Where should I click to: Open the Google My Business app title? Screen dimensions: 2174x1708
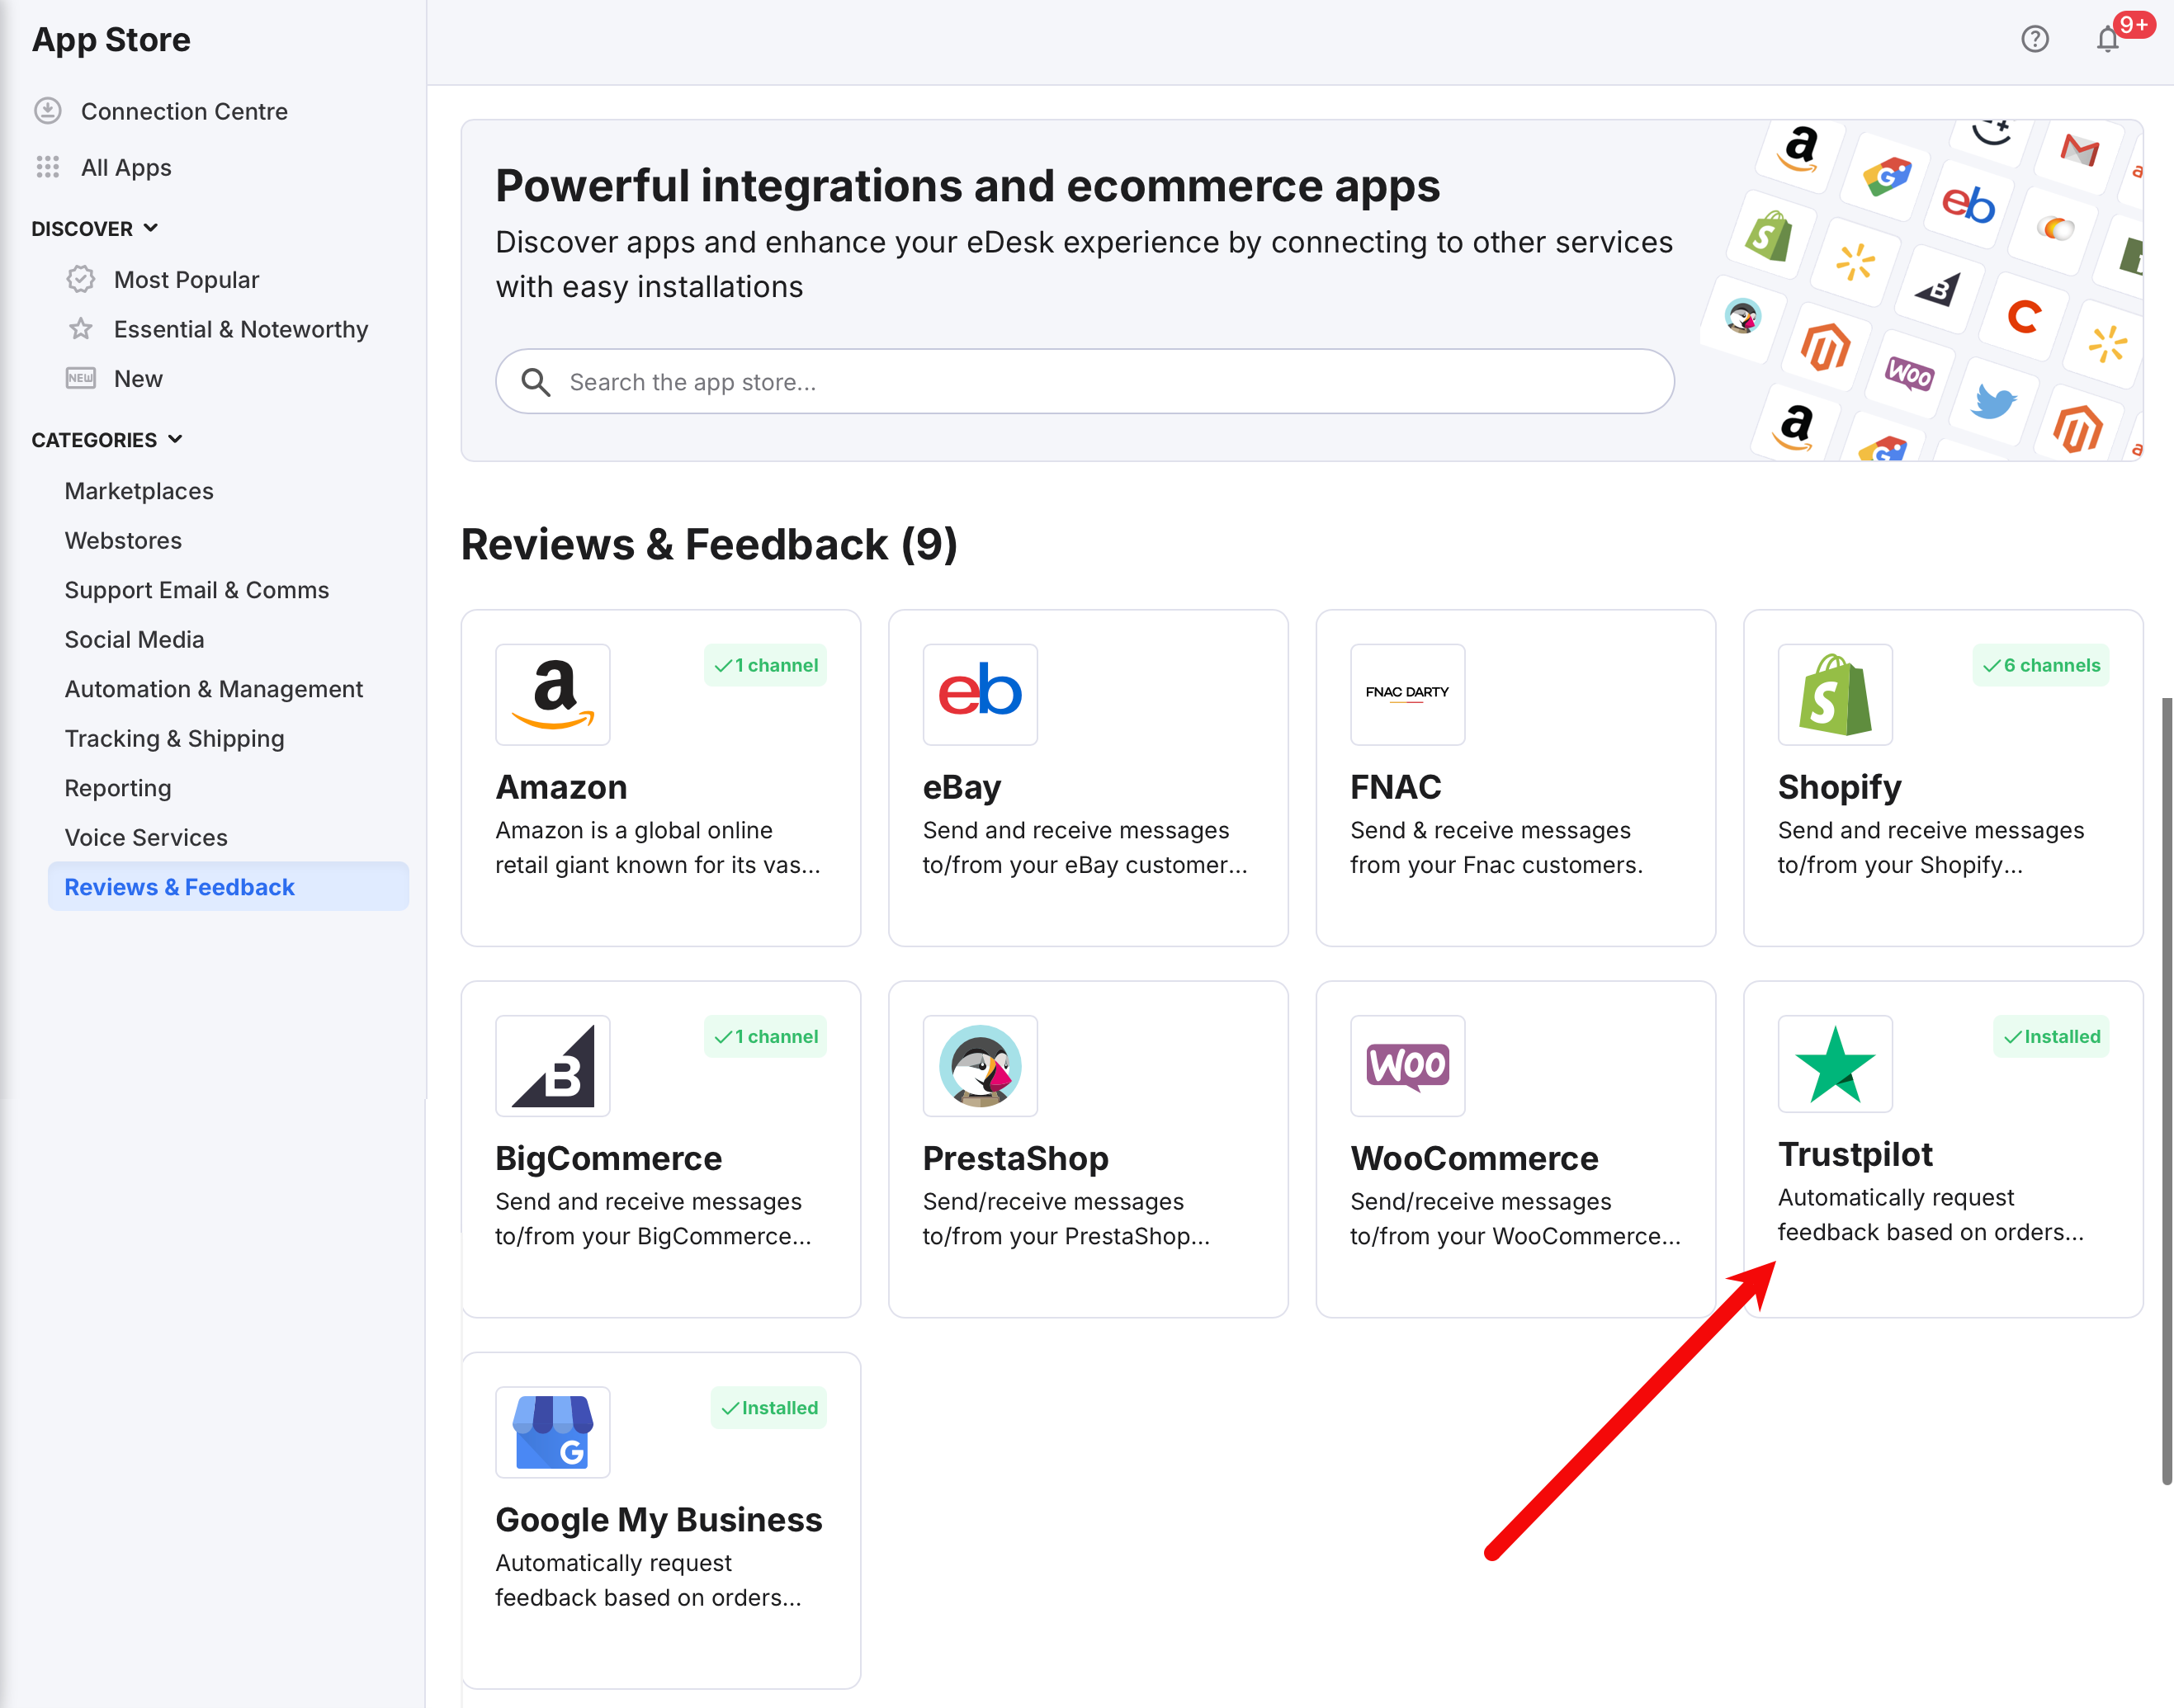659,1520
